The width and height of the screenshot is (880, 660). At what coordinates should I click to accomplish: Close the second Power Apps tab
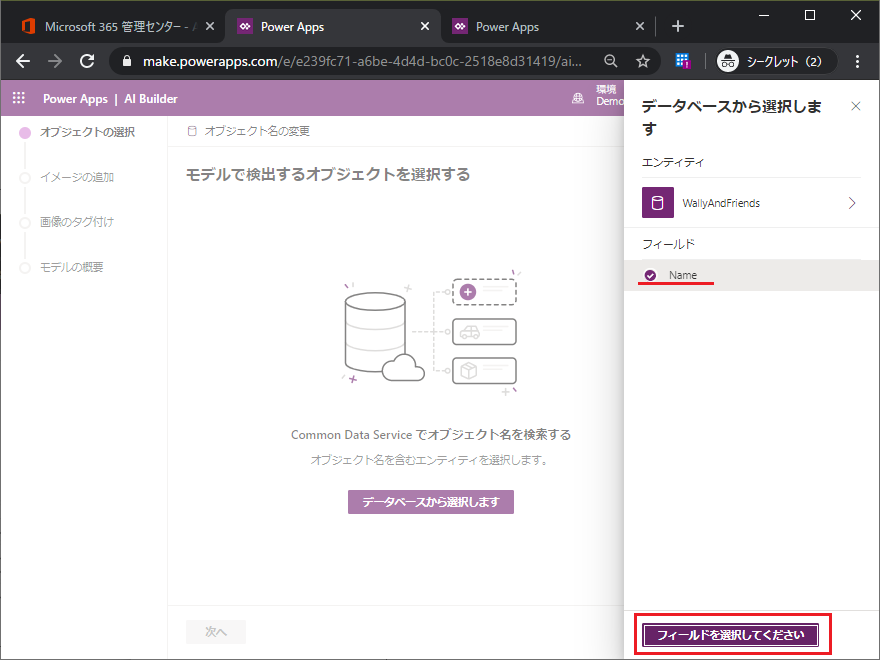(x=640, y=26)
